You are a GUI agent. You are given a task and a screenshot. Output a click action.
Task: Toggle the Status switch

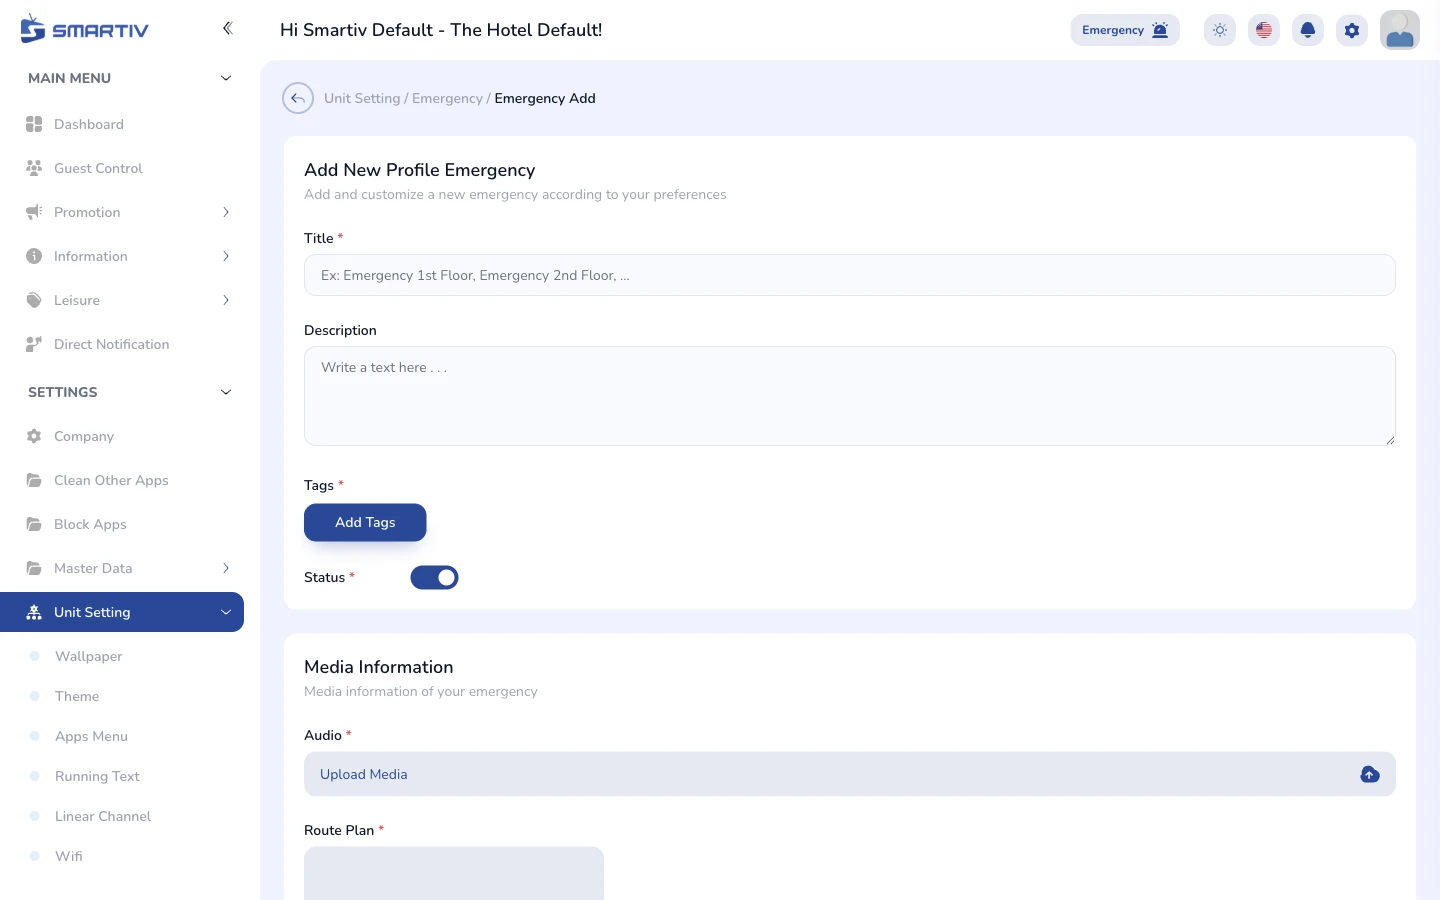434,577
